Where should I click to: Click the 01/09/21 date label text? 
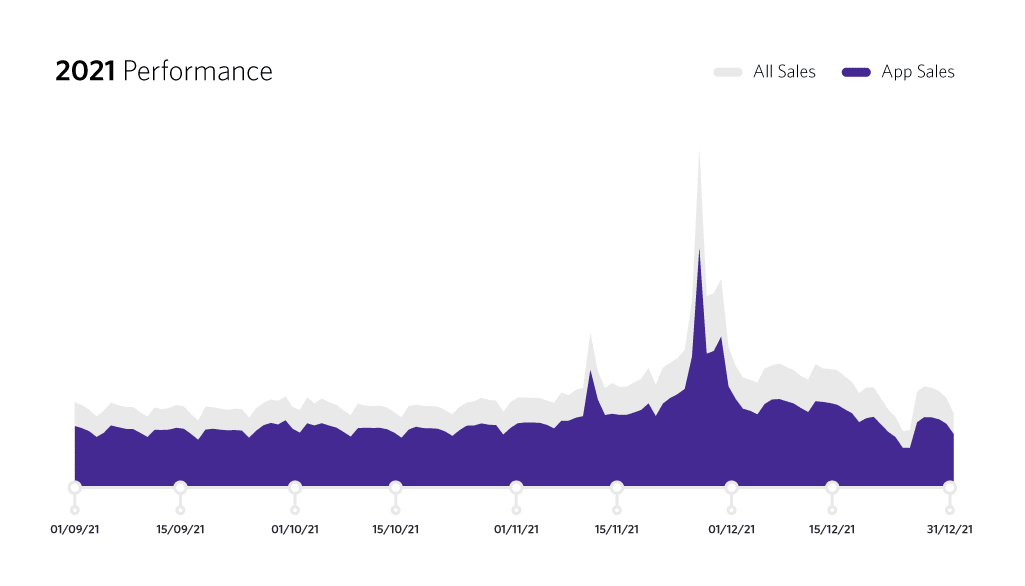tap(75, 530)
